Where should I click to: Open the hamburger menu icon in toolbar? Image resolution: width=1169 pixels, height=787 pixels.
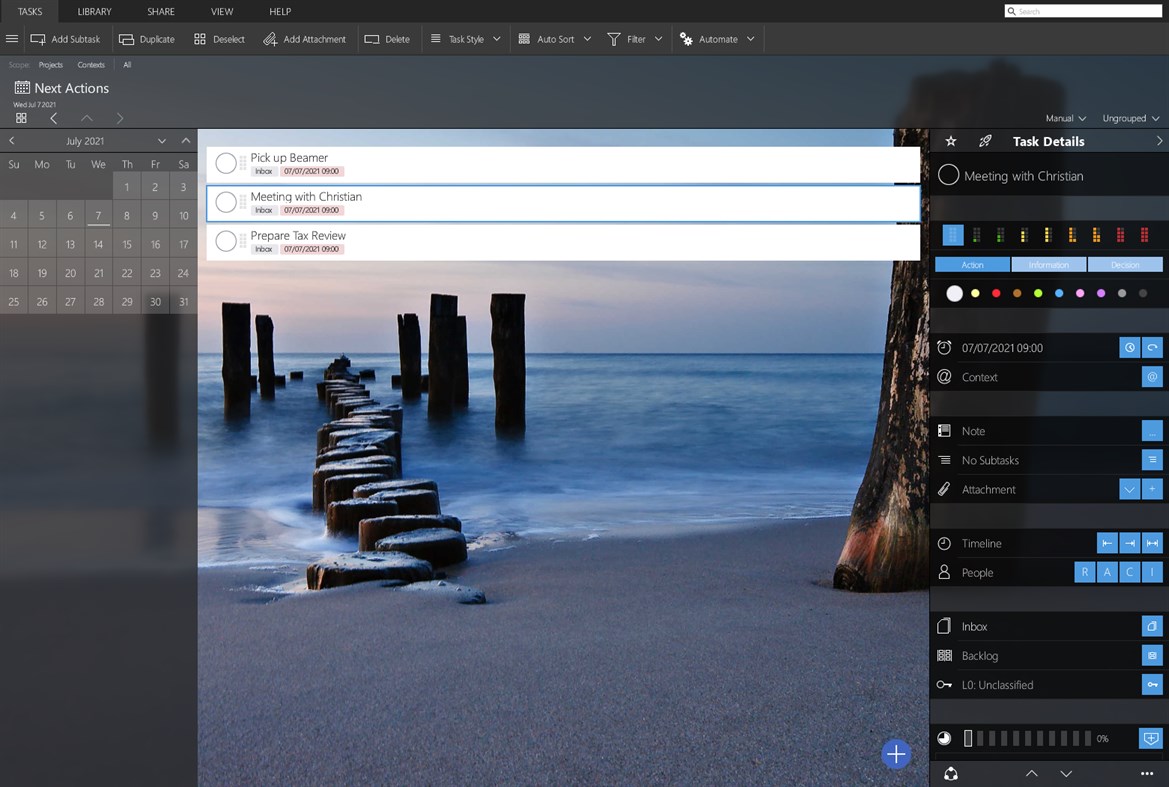click(12, 39)
